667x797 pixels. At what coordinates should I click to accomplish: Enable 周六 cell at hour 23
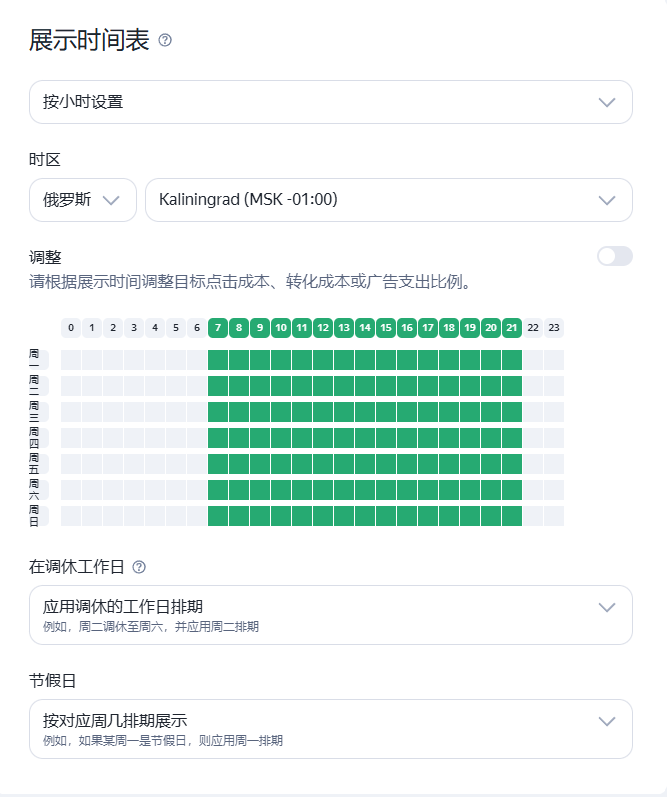click(x=554, y=490)
